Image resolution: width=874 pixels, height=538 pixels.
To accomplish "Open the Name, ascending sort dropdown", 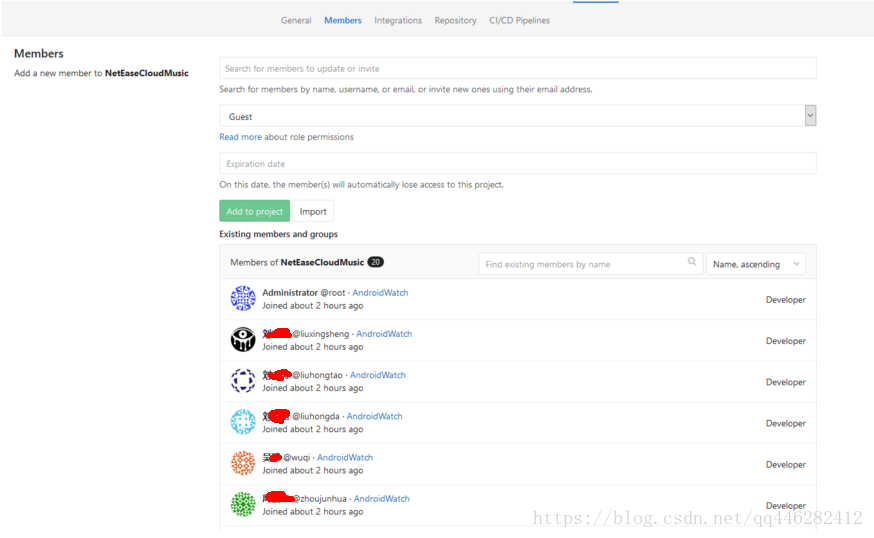I will [756, 264].
